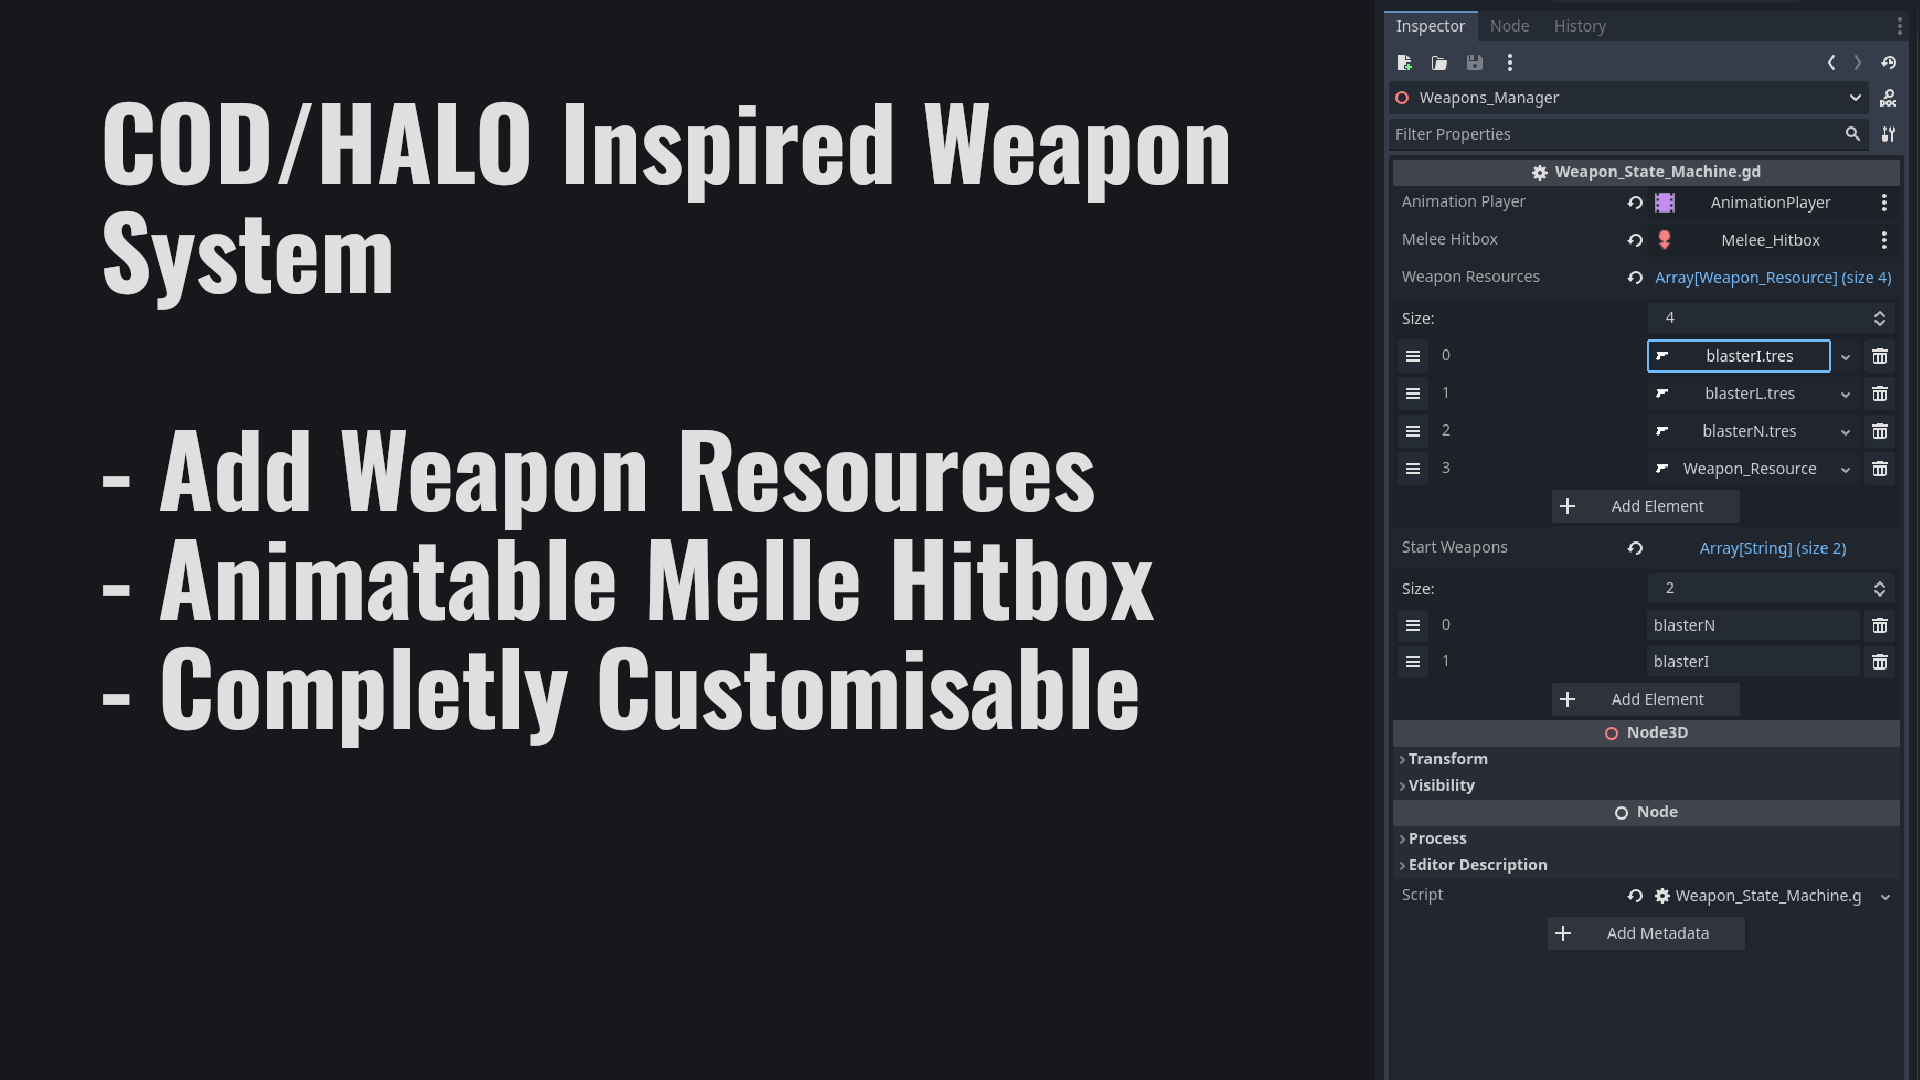Add Element to the Weapon Resources array

click(1646, 507)
